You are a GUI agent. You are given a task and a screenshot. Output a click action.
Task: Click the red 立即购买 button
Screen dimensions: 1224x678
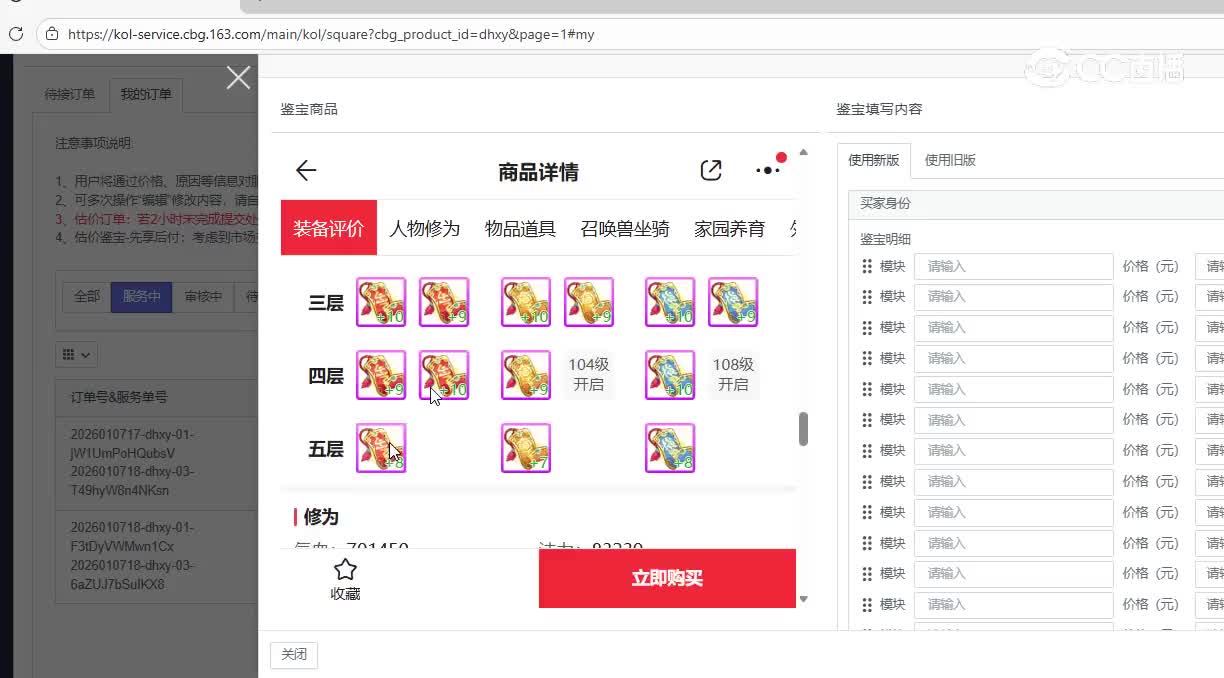point(667,578)
